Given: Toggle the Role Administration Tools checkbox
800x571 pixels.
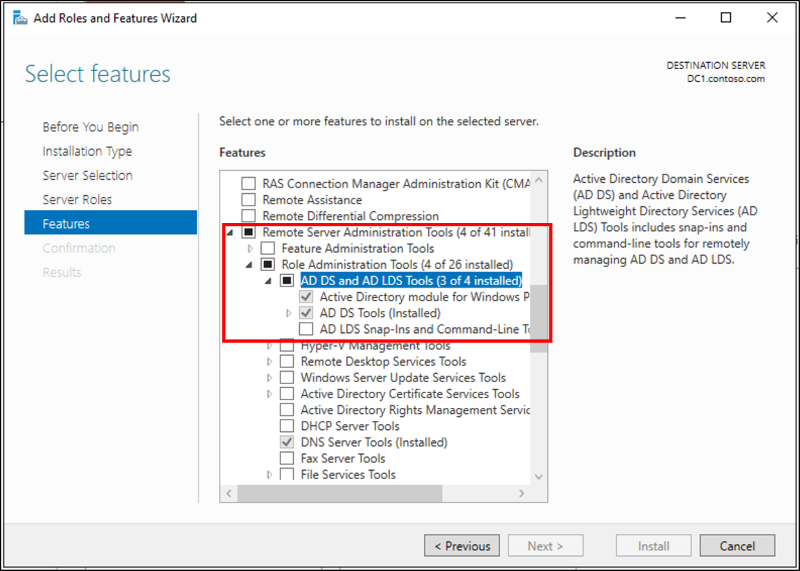Looking at the screenshot, I should pyautogui.click(x=268, y=264).
